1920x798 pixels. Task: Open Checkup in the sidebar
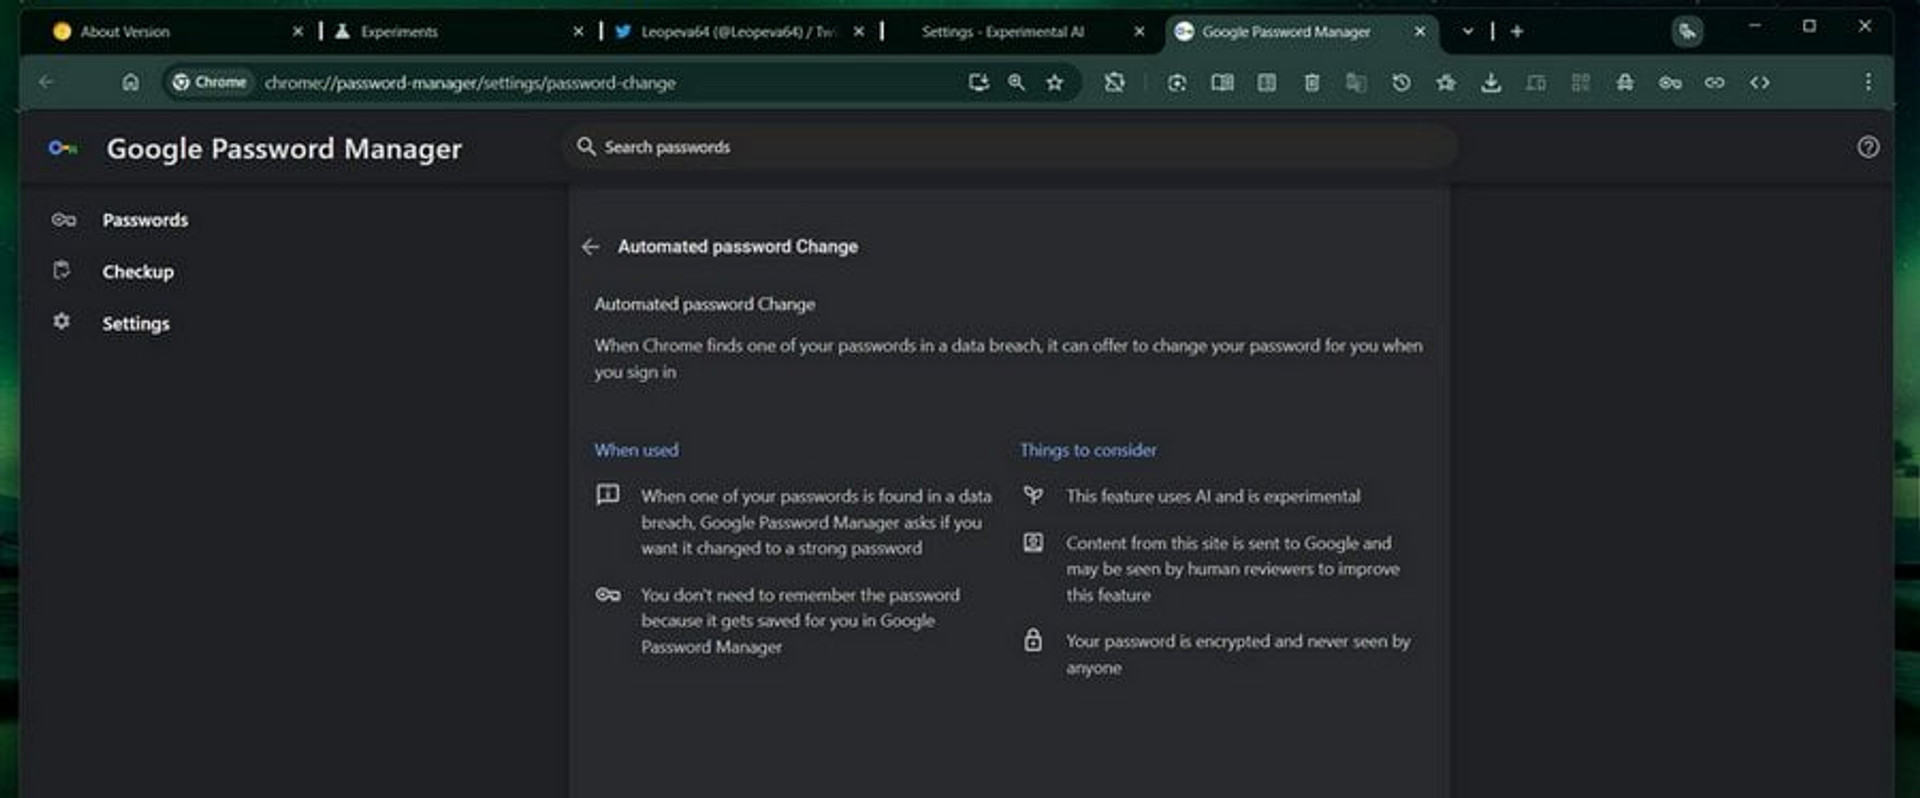pyautogui.click(x=138, y=272)
